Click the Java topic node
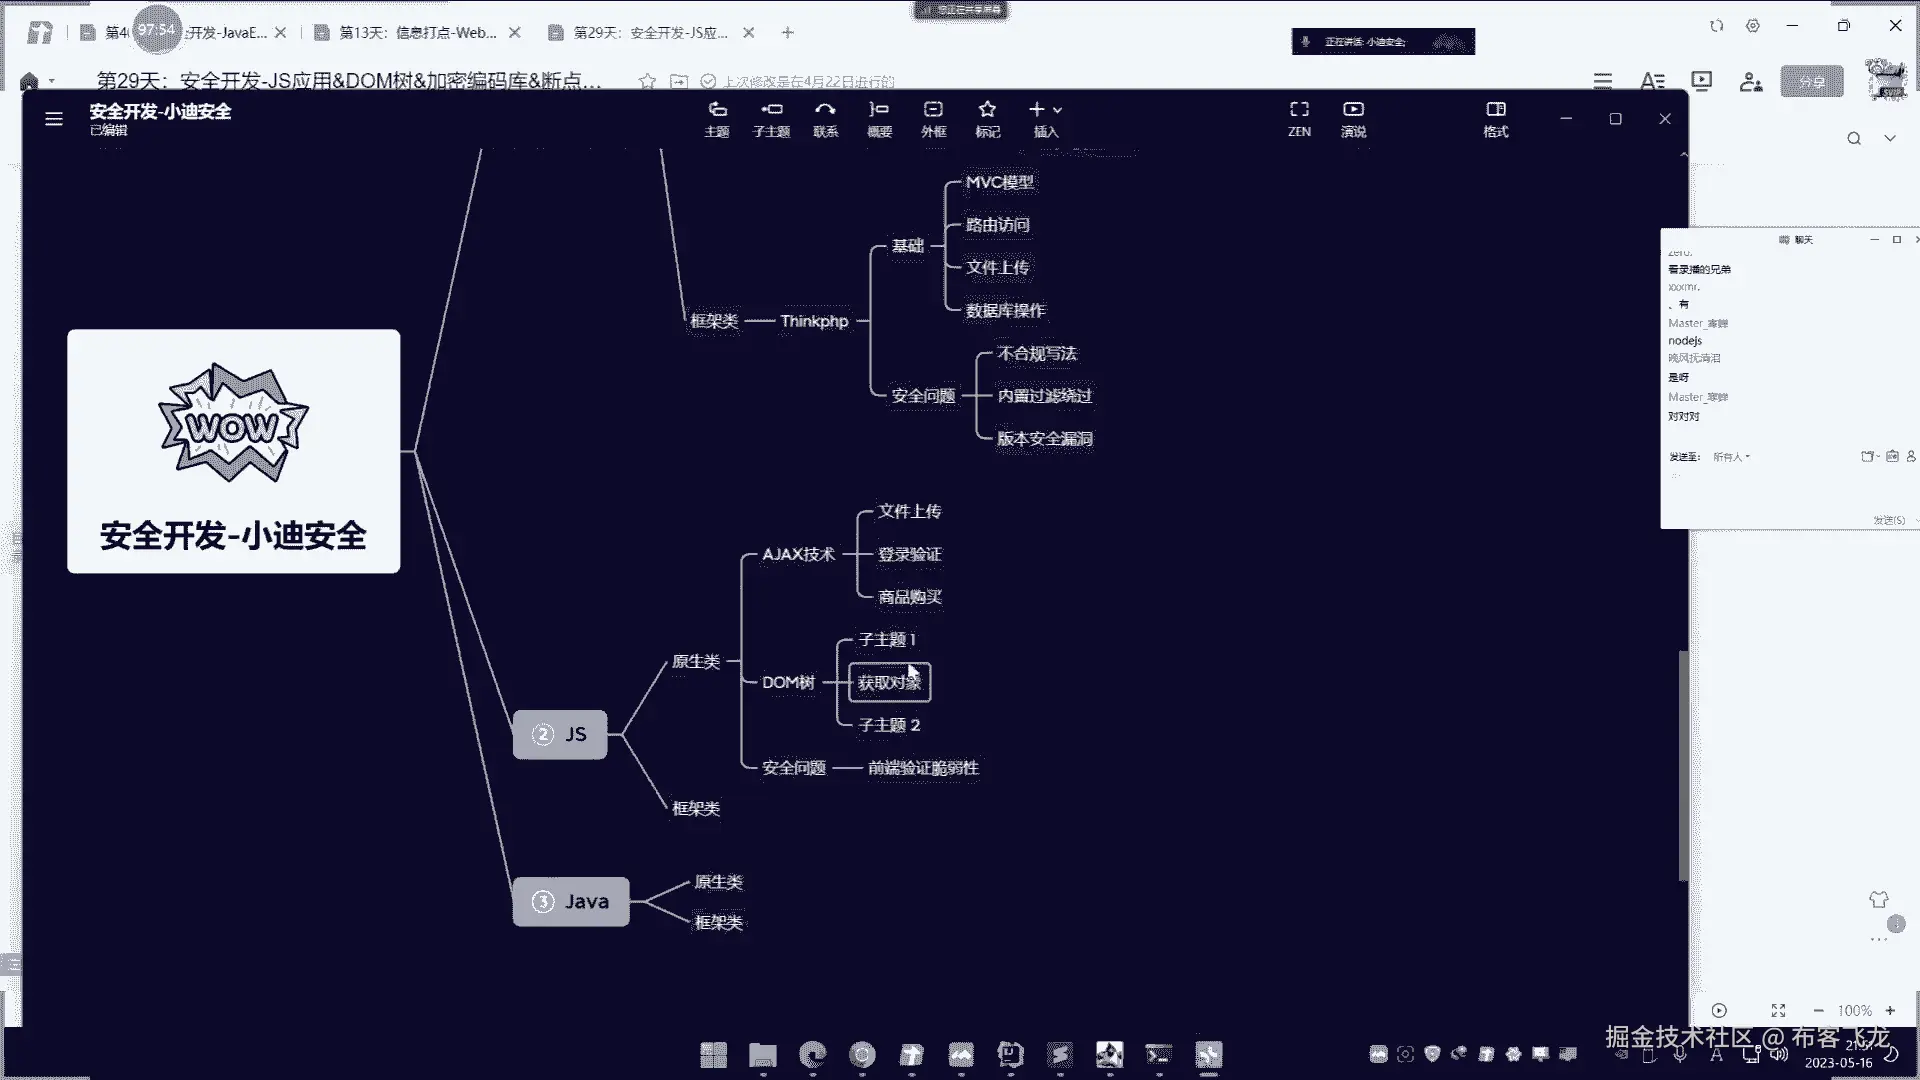 (x=571, y=901)
